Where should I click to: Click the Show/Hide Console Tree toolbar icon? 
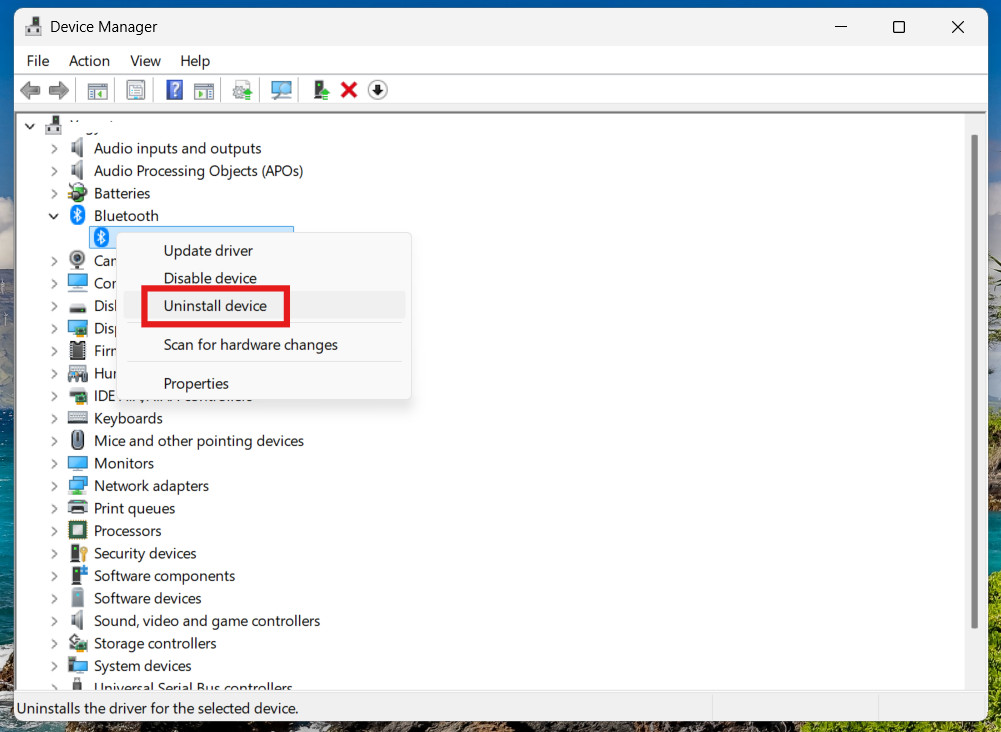(97, 90)
